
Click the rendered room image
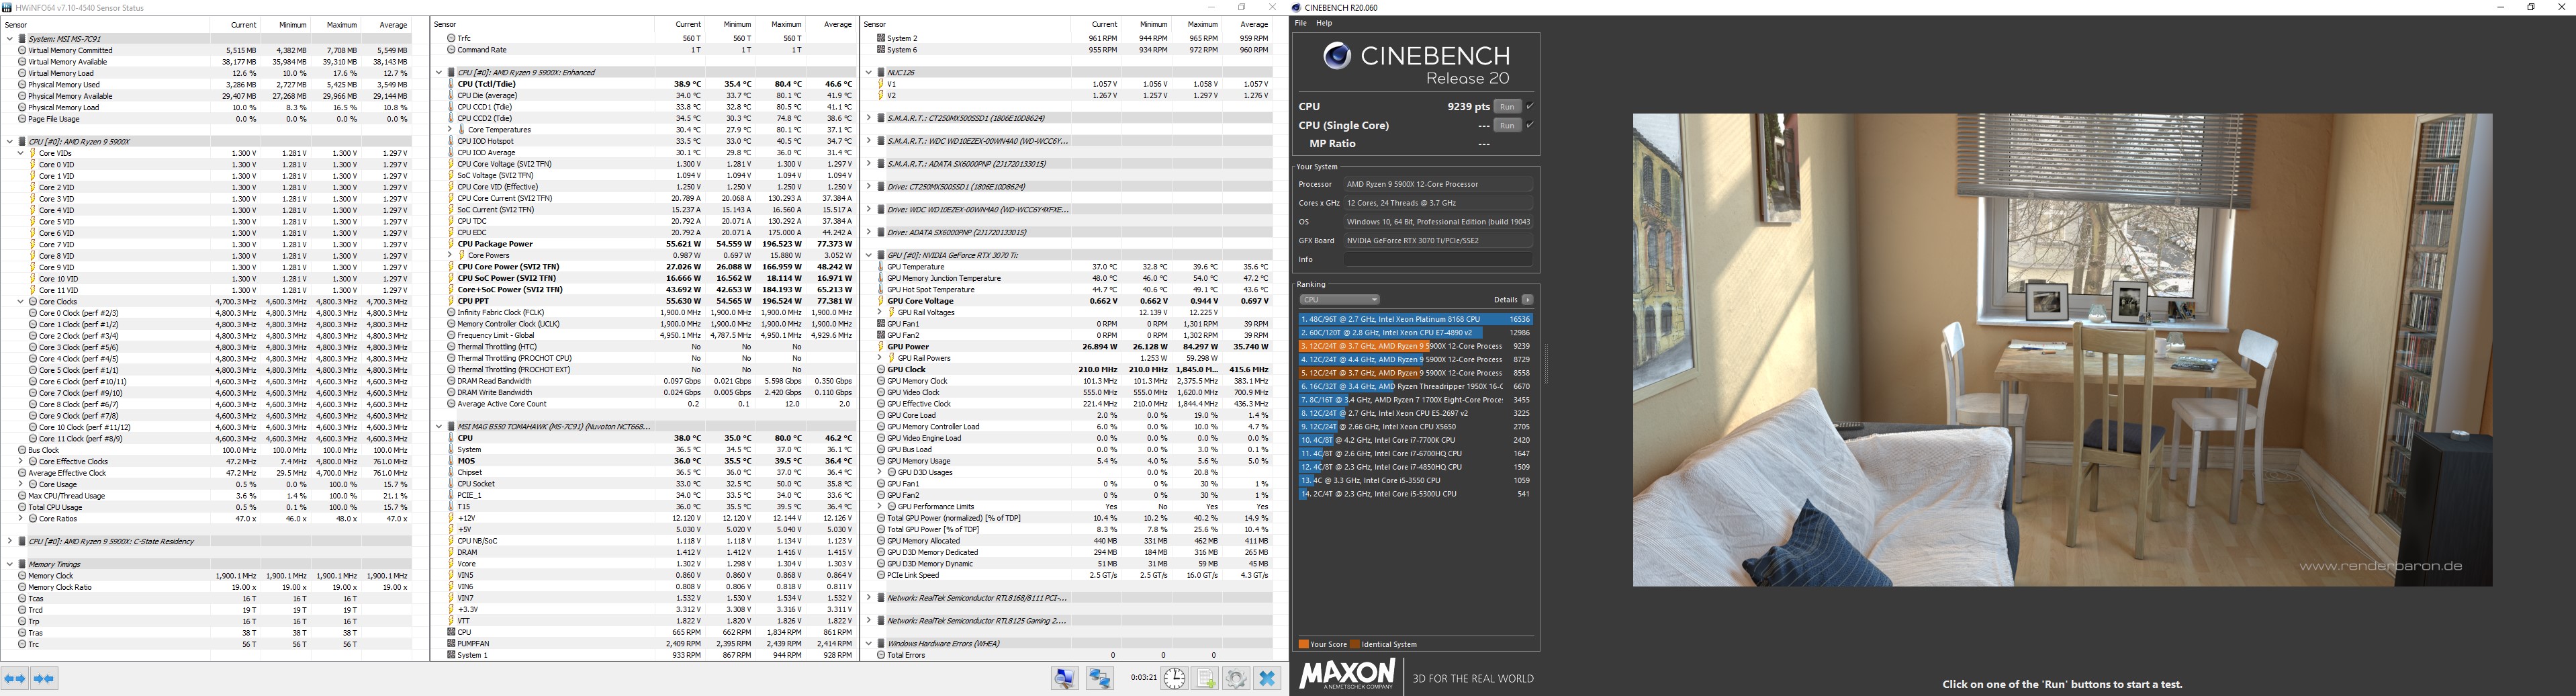pos(2062,349)
